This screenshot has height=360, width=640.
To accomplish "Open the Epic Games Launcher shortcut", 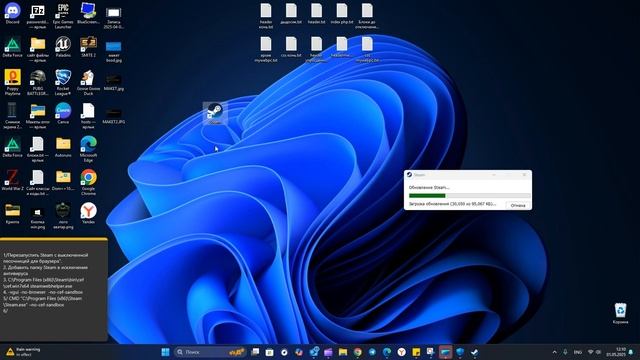I will (63, 16).
